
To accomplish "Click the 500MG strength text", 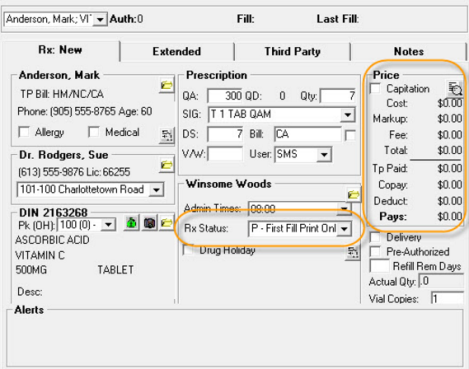I will pyautogui.click(x=31, y=270).
